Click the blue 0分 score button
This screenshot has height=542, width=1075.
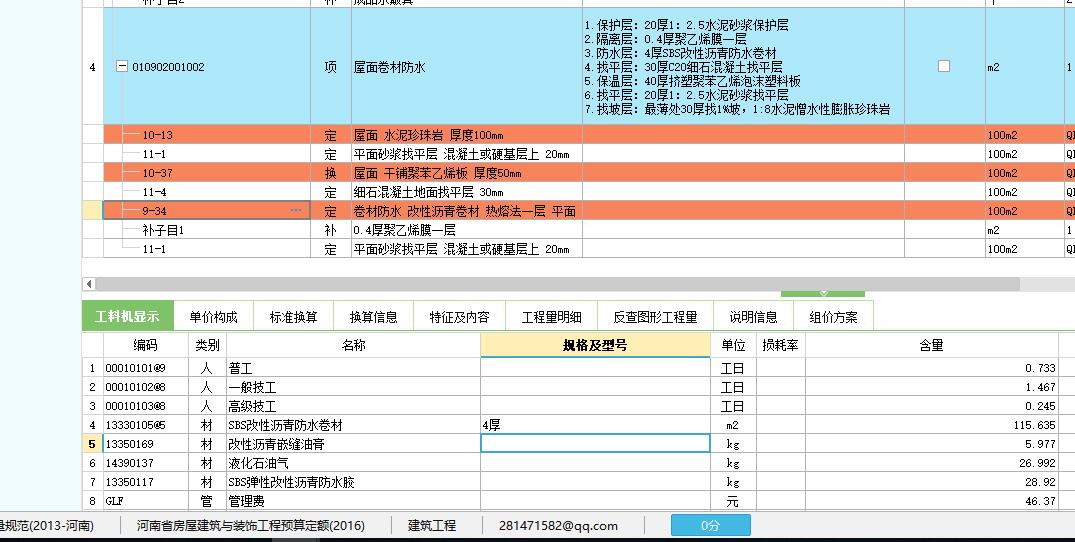click(x=710, y=526)
